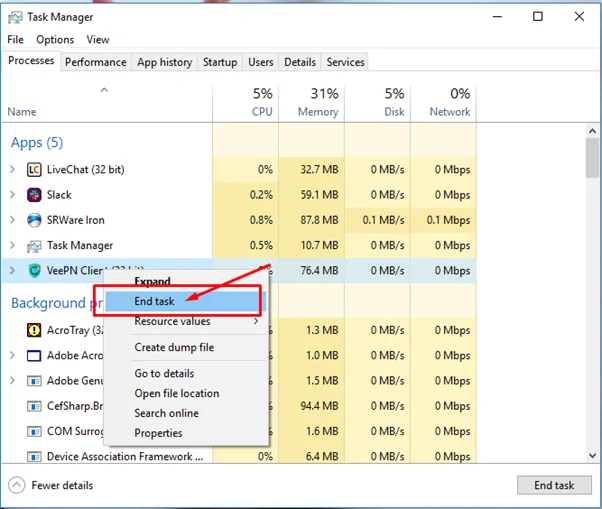This screenshot has width=602, height=509.
Task: Switch to the App history tab
Action: (x=165, y=62)
